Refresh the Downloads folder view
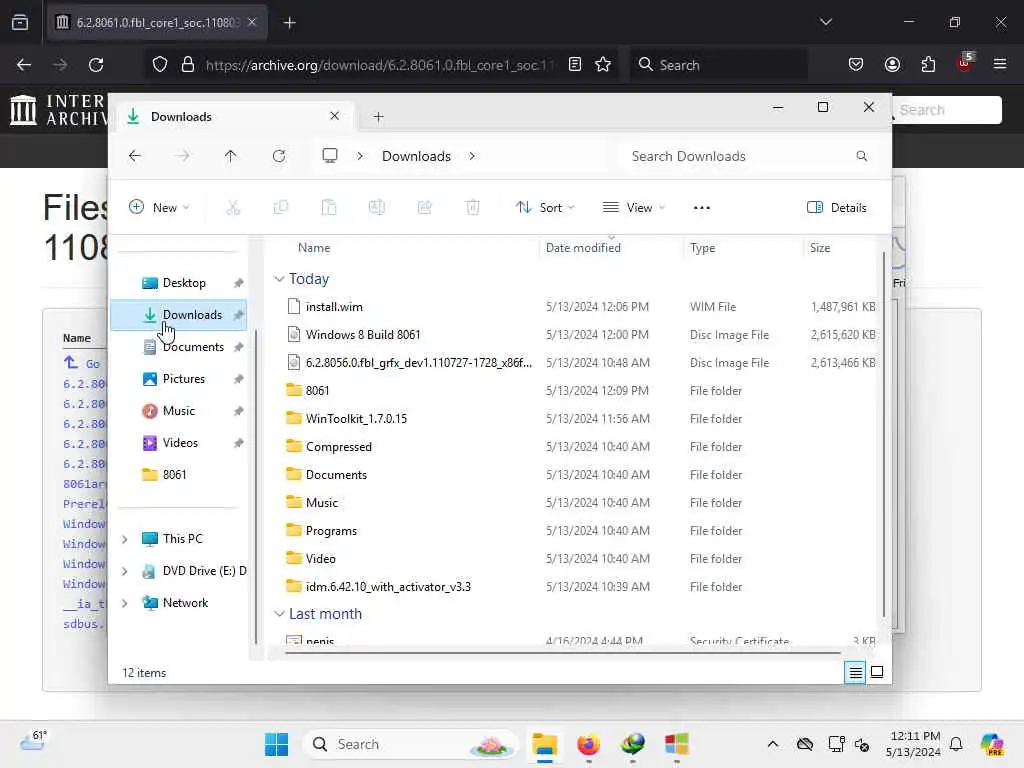 tap(279, 156)
